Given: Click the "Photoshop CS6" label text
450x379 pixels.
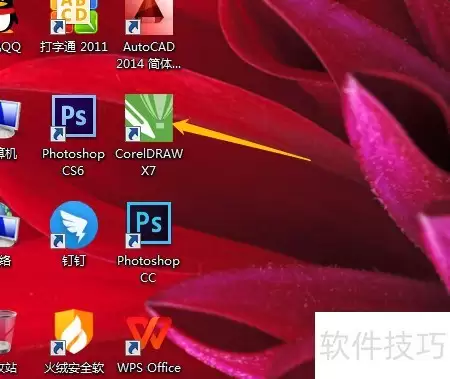Looking at the screenshot, I should (x=73, y=162).
